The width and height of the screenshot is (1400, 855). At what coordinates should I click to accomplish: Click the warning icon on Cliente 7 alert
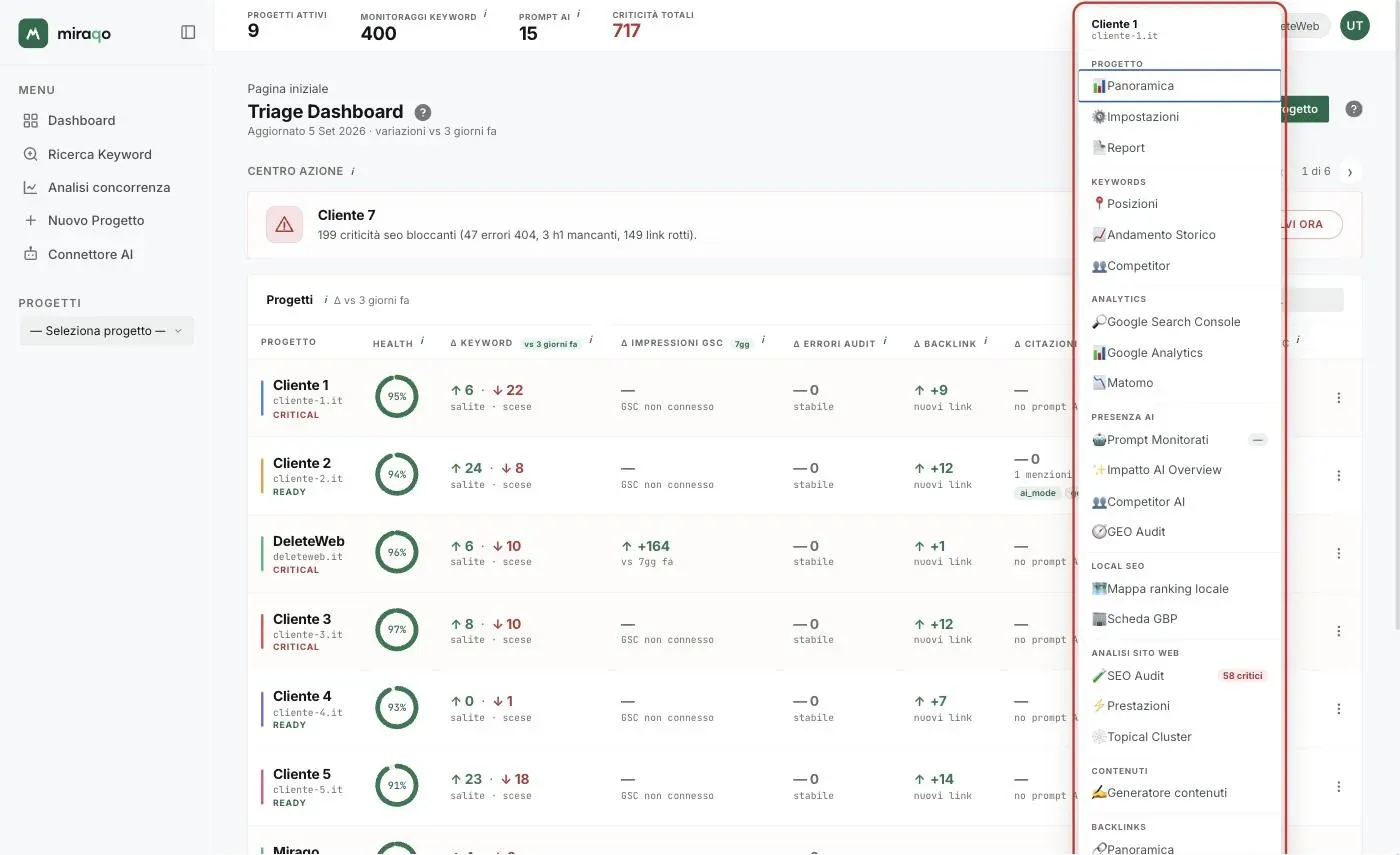284,224
